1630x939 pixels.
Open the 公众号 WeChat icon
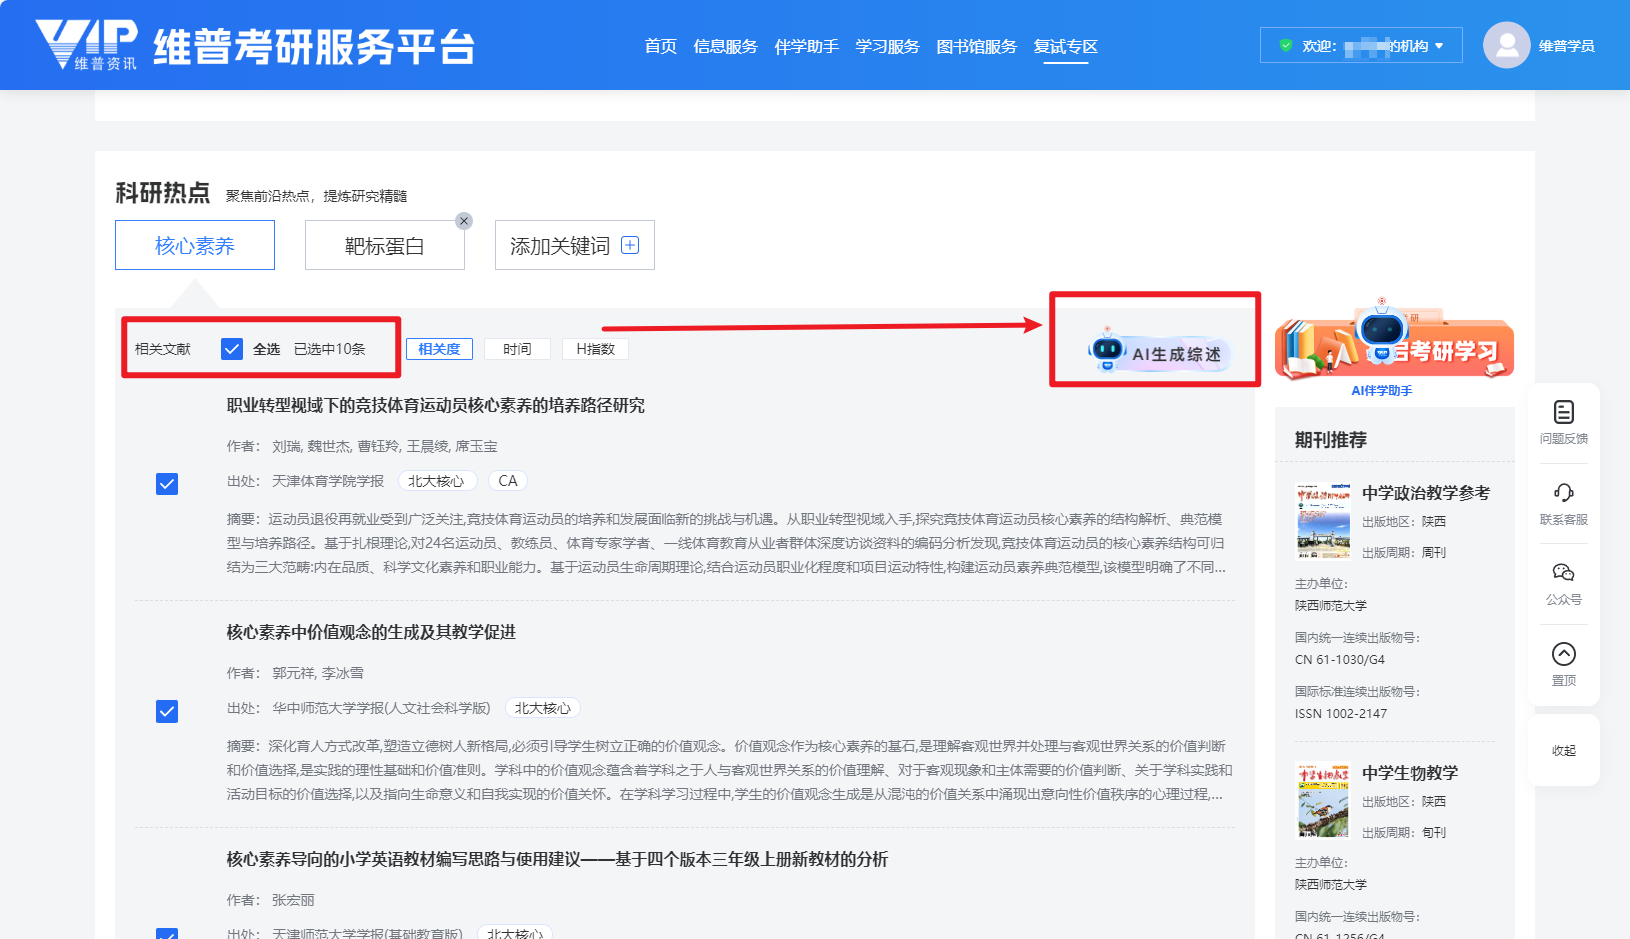tap(1563, 573)
